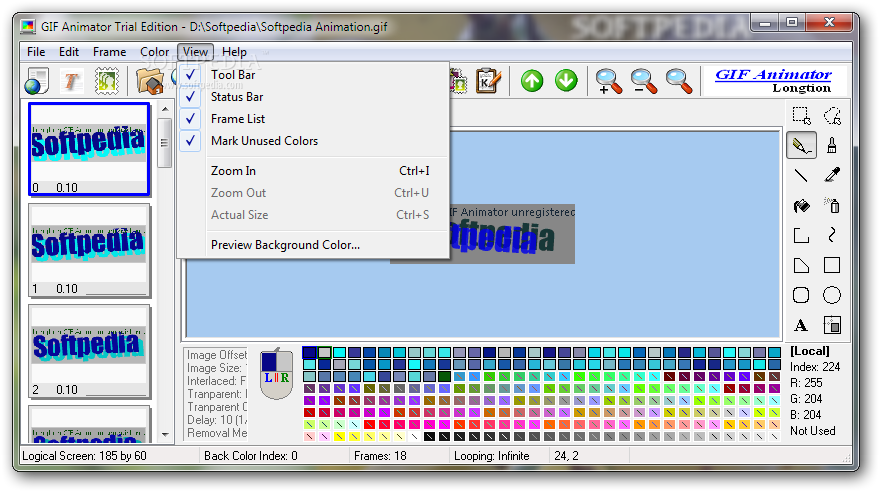Viewport: 880px width, 492px height.
Task: Click frame list scroll down arrow
Action: coord(164,434)
